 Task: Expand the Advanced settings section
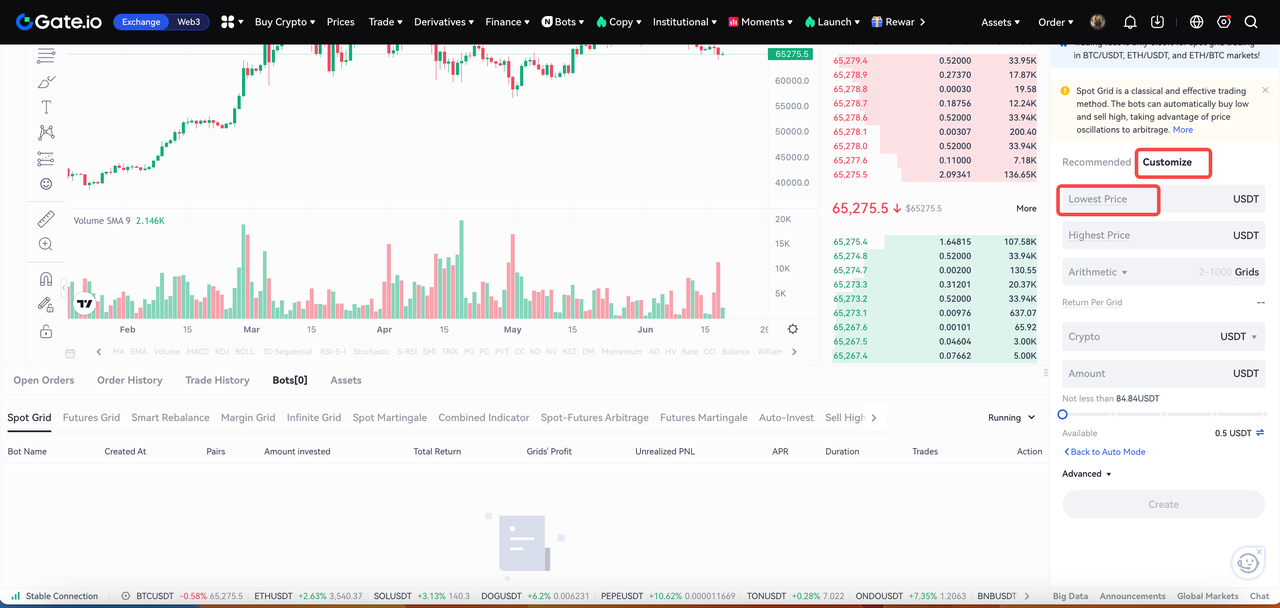coord(1087,474)
